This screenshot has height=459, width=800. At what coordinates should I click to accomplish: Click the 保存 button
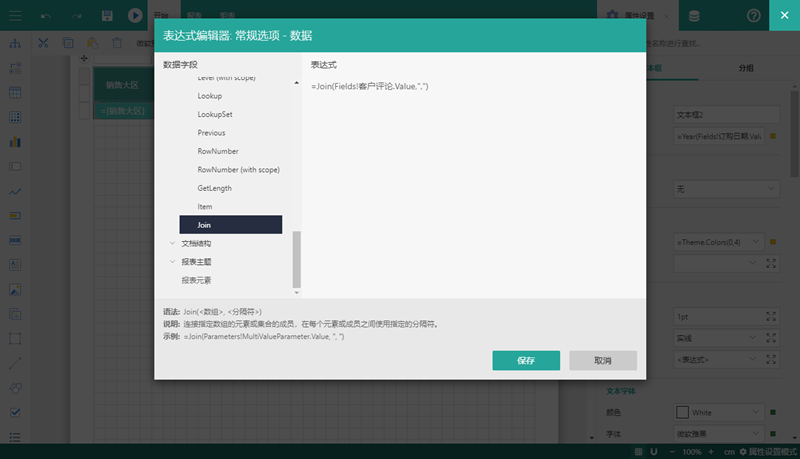[525, 360]
